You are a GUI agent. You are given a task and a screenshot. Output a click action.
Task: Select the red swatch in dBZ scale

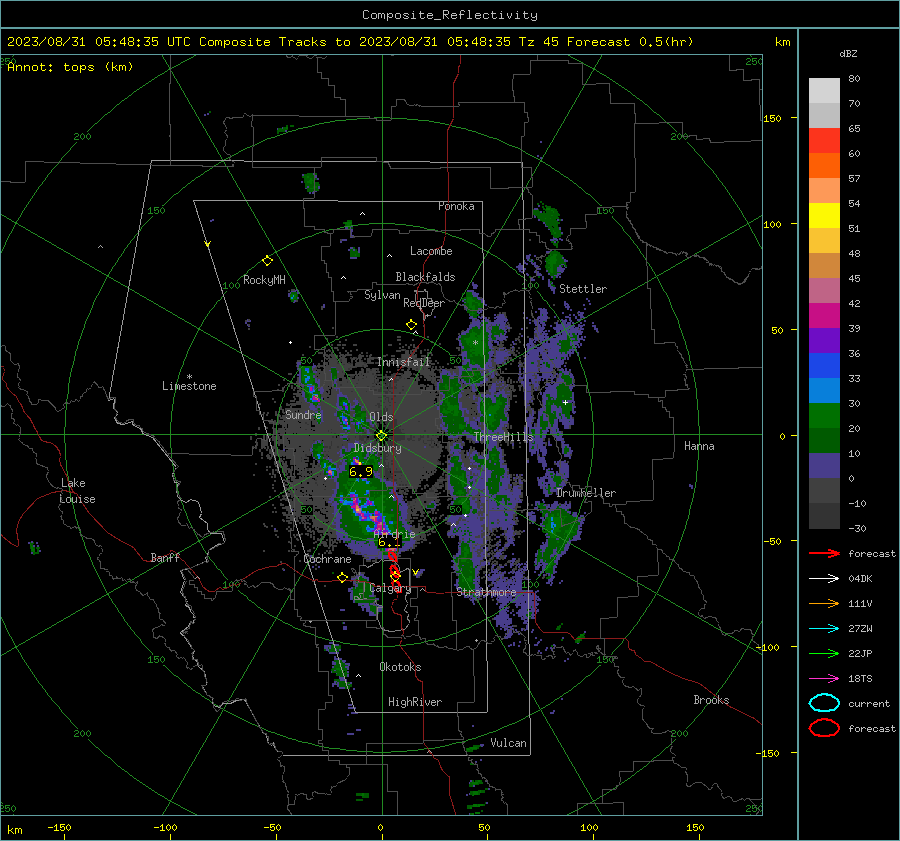pos(824,140)
